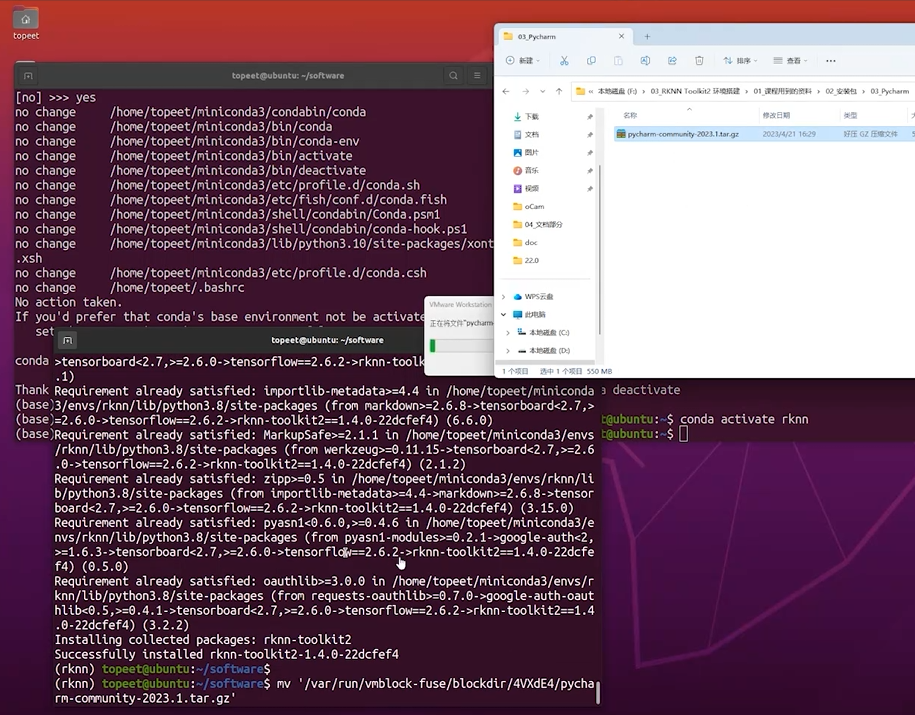Click 03_Pycharm breadcrumb segment
This screenshot has width=915, height=715.
[890, 91]
